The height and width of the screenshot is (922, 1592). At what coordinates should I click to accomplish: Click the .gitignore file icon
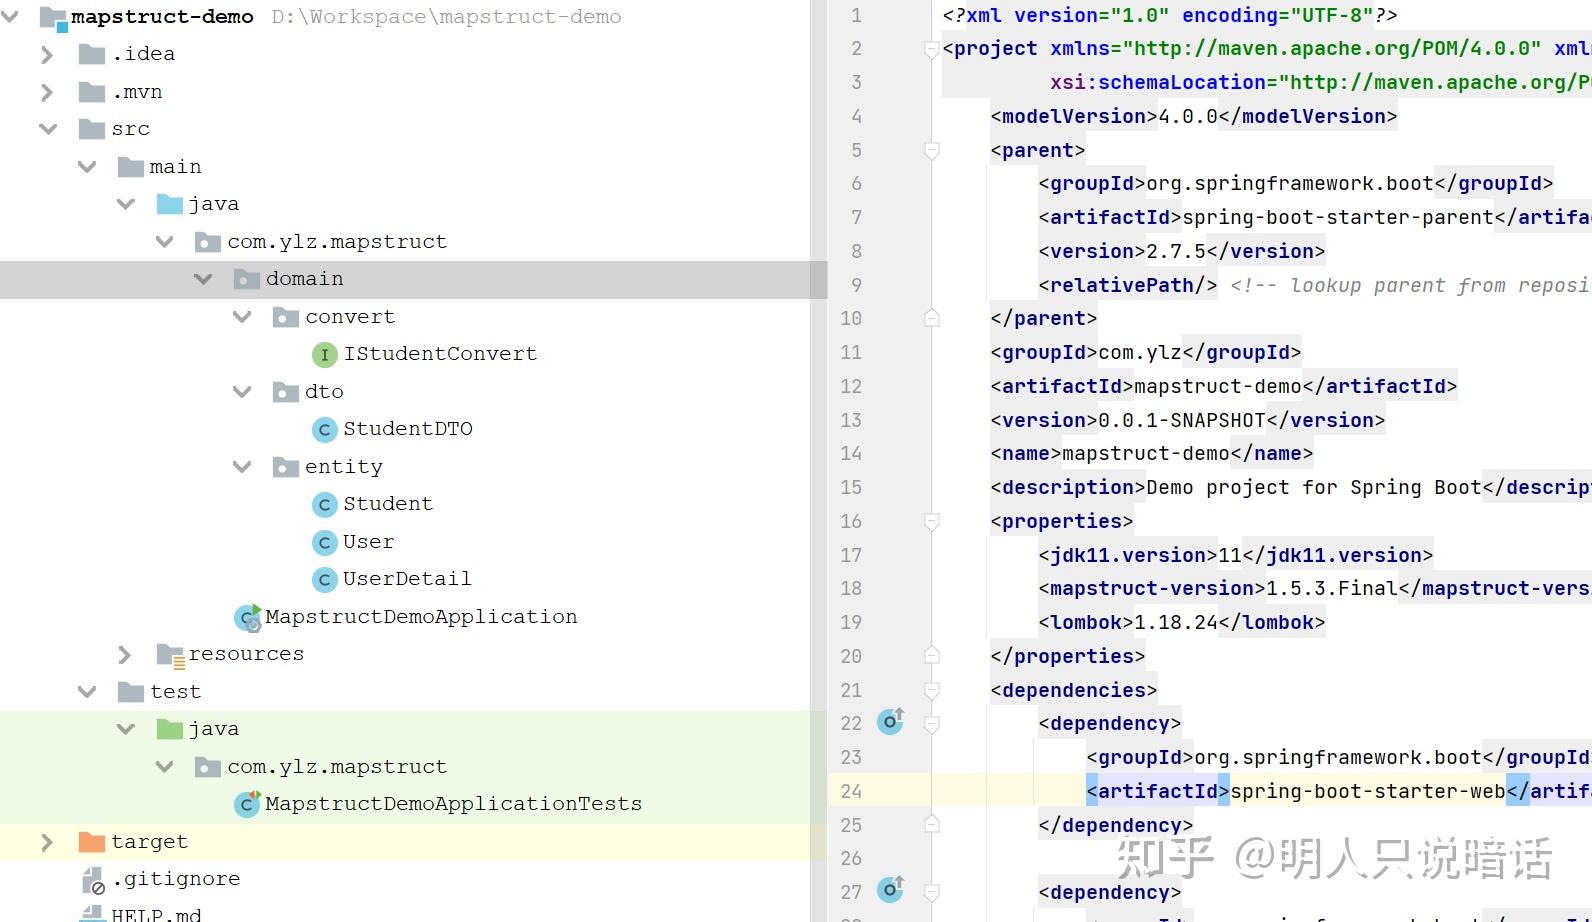[92, 880]
